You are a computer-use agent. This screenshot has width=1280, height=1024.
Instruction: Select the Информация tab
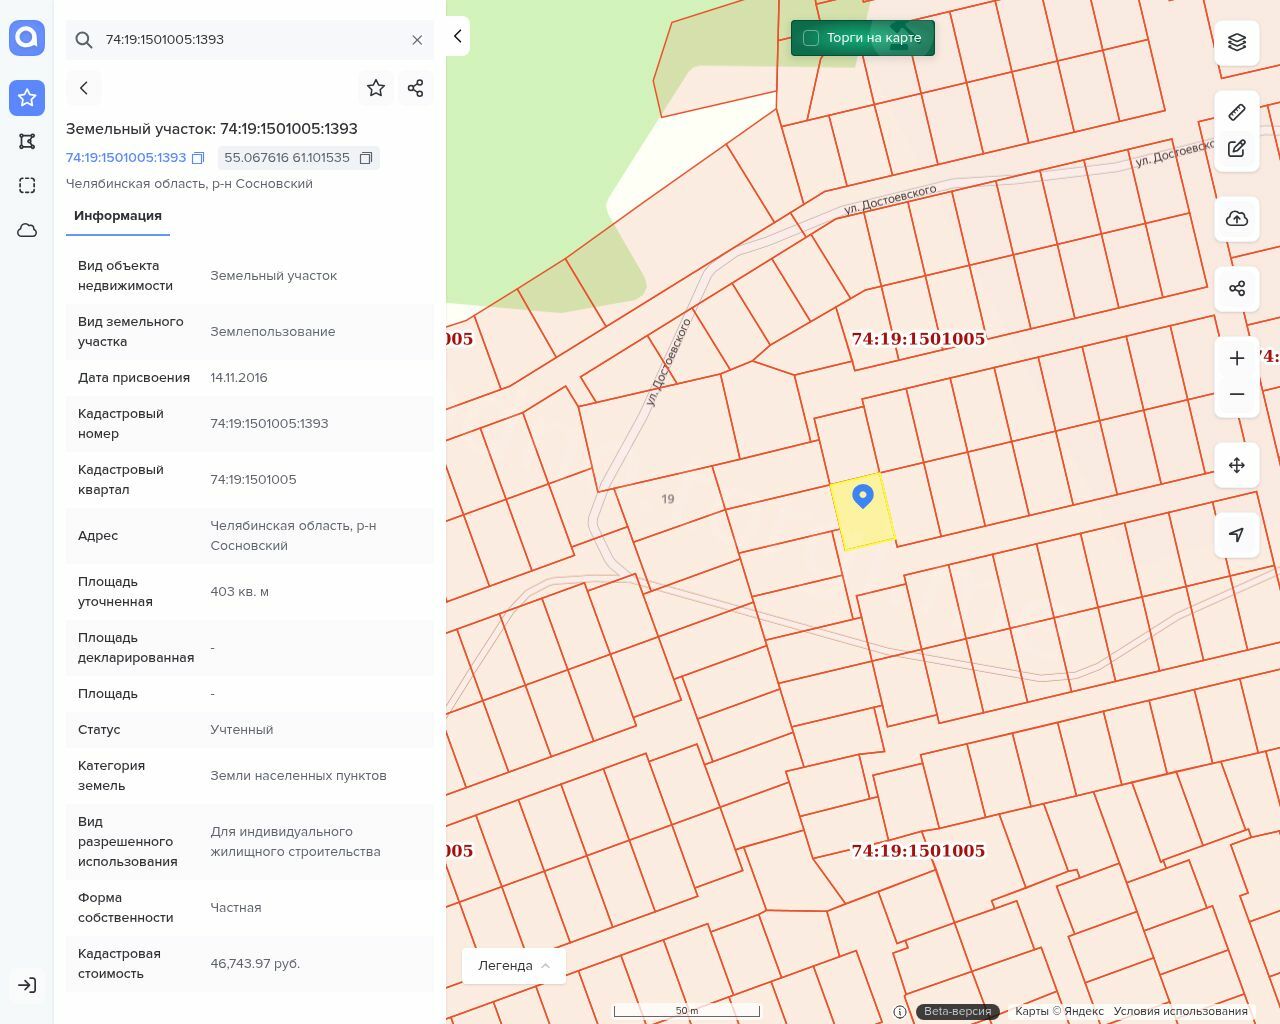[x=118, y=216]
